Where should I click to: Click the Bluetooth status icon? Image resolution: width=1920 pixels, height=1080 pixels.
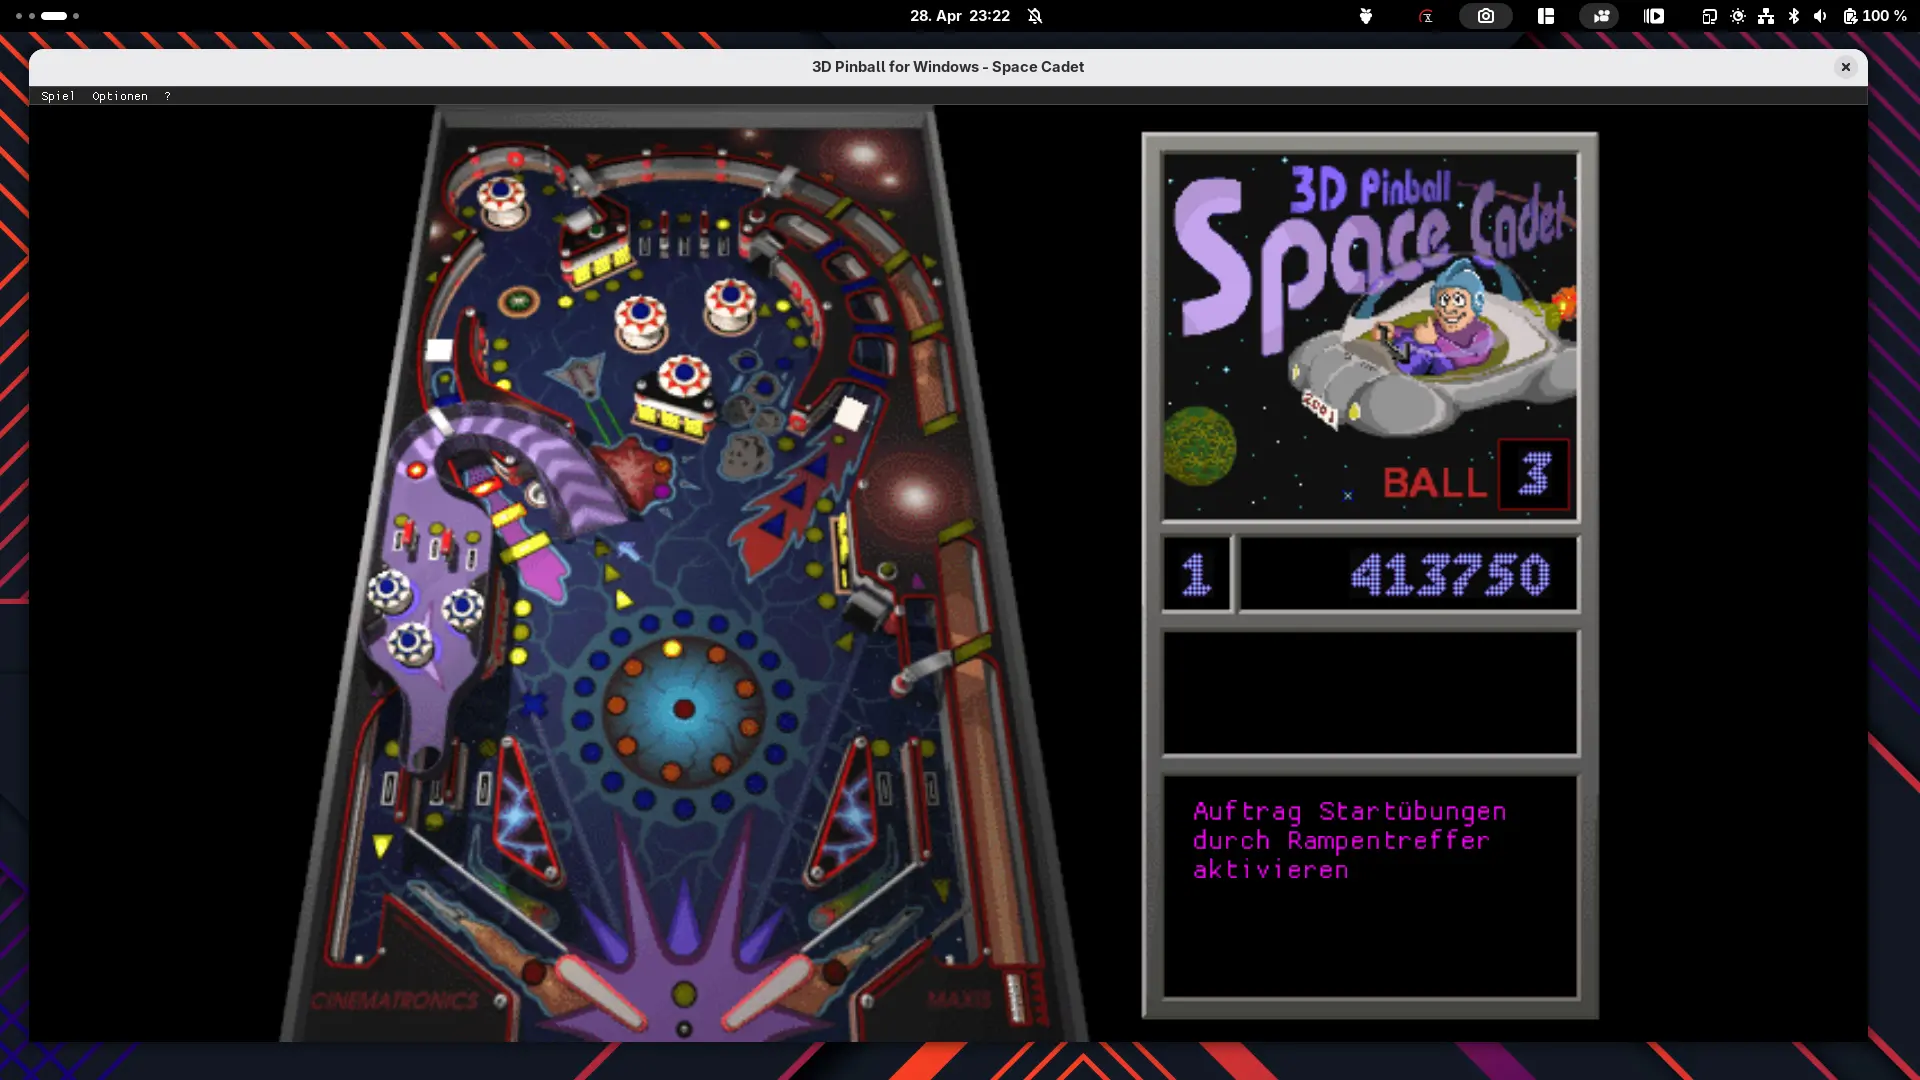pyautogui.click(x=1794, y=16)
